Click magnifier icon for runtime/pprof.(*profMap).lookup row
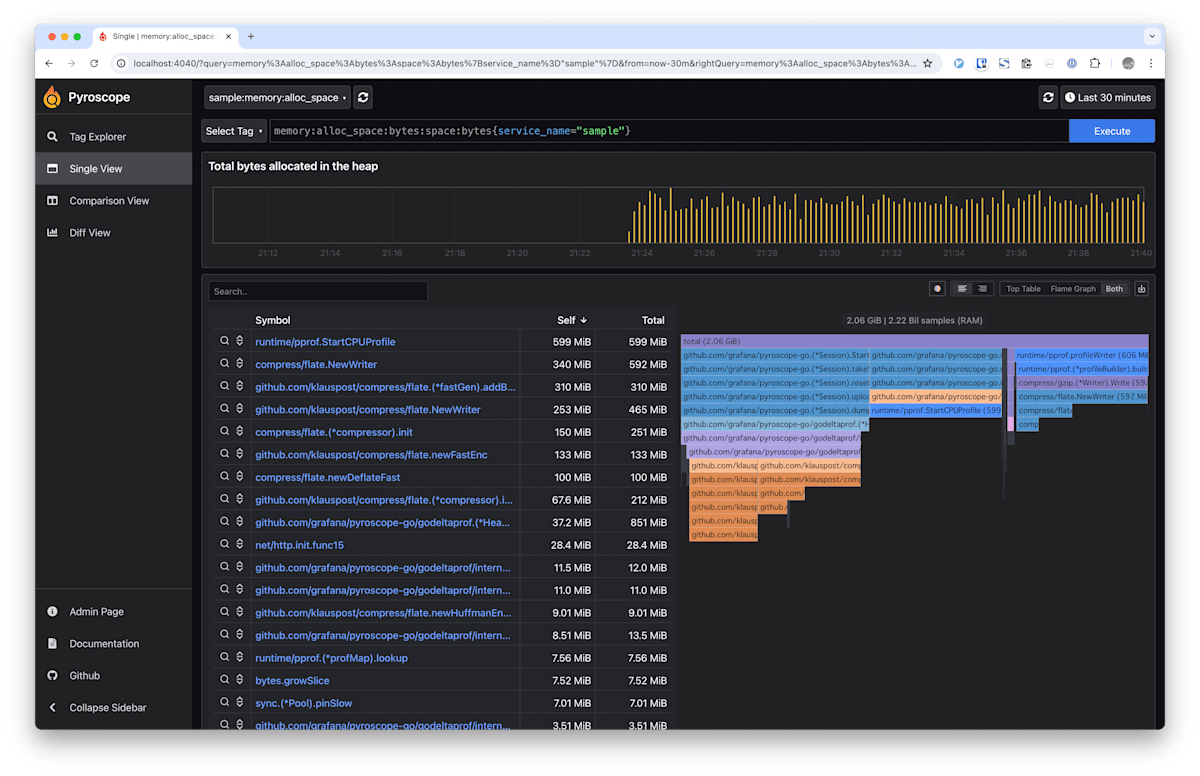The width and height of the screenshot is (1200, 776). point(225,658)
